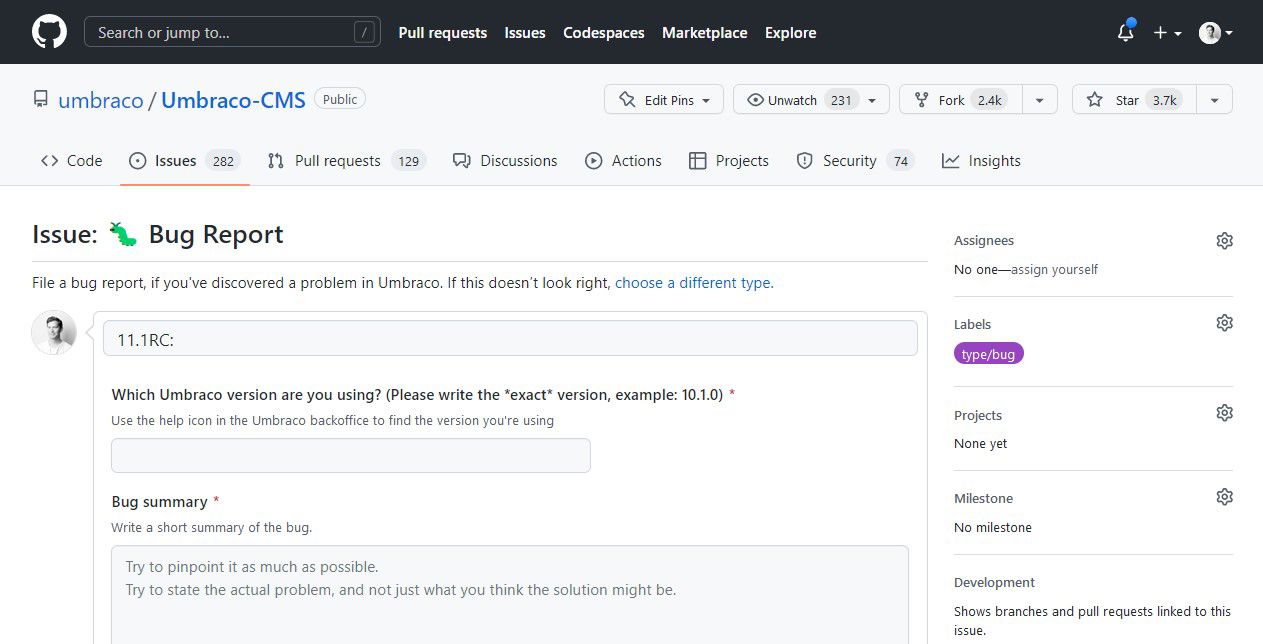Expand the star lists dropdown arrow
The height and width of the screenshot is (644, 1263).
coord(1214,100)
